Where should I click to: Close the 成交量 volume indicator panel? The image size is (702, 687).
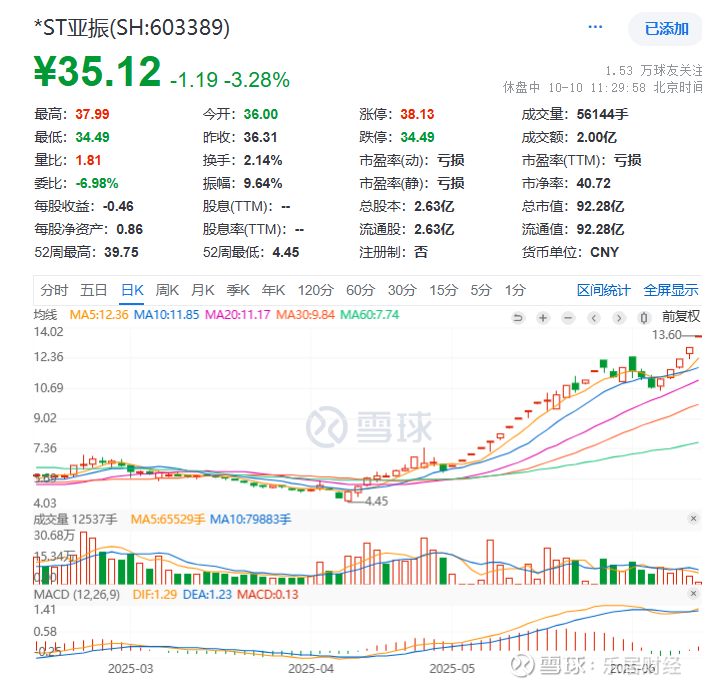click(x=693, y=519)
